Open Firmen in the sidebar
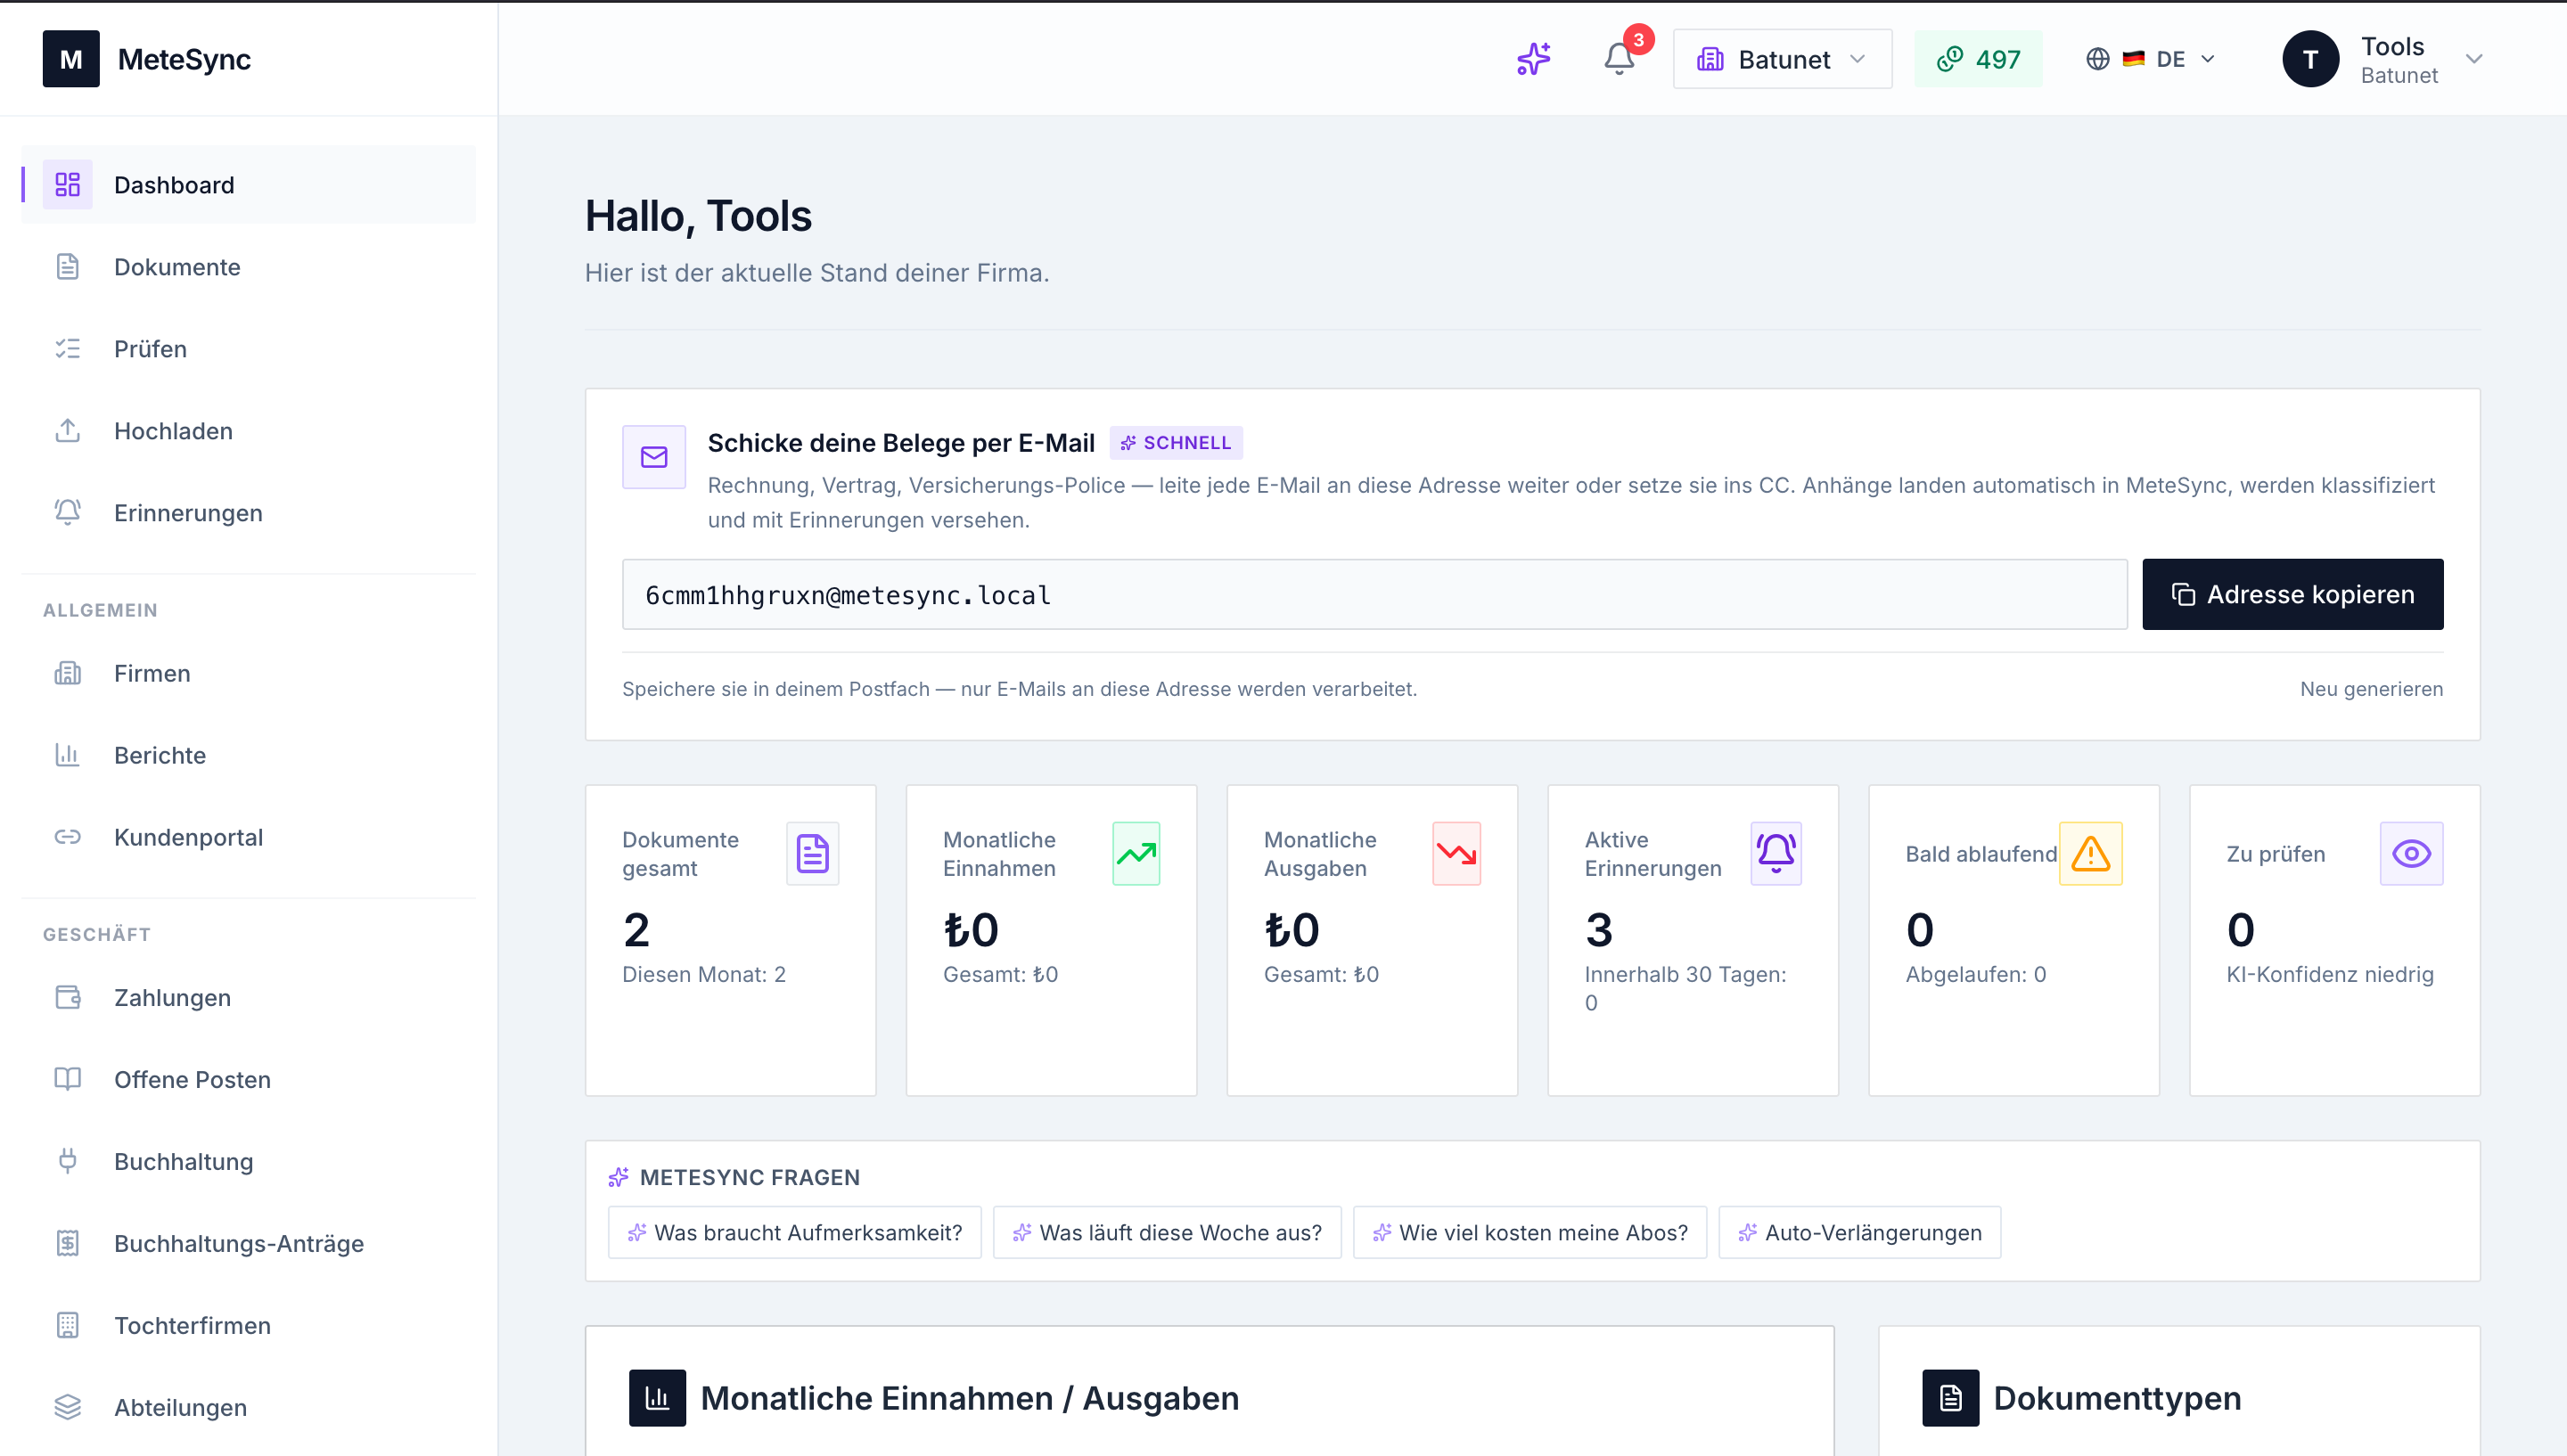2567x1456 pixels. (x=248, y=673)
